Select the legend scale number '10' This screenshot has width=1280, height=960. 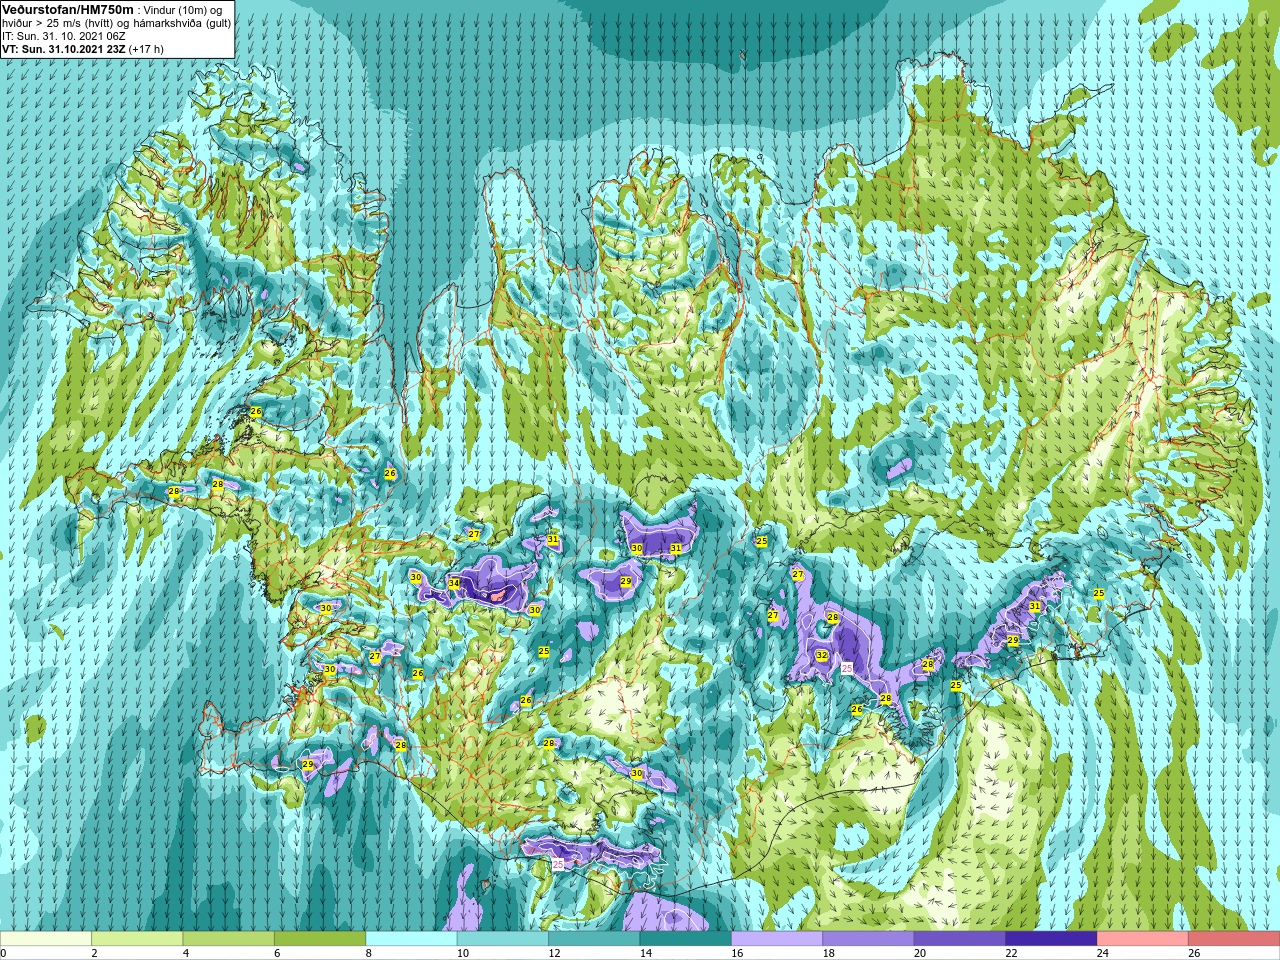pos(462,953)
